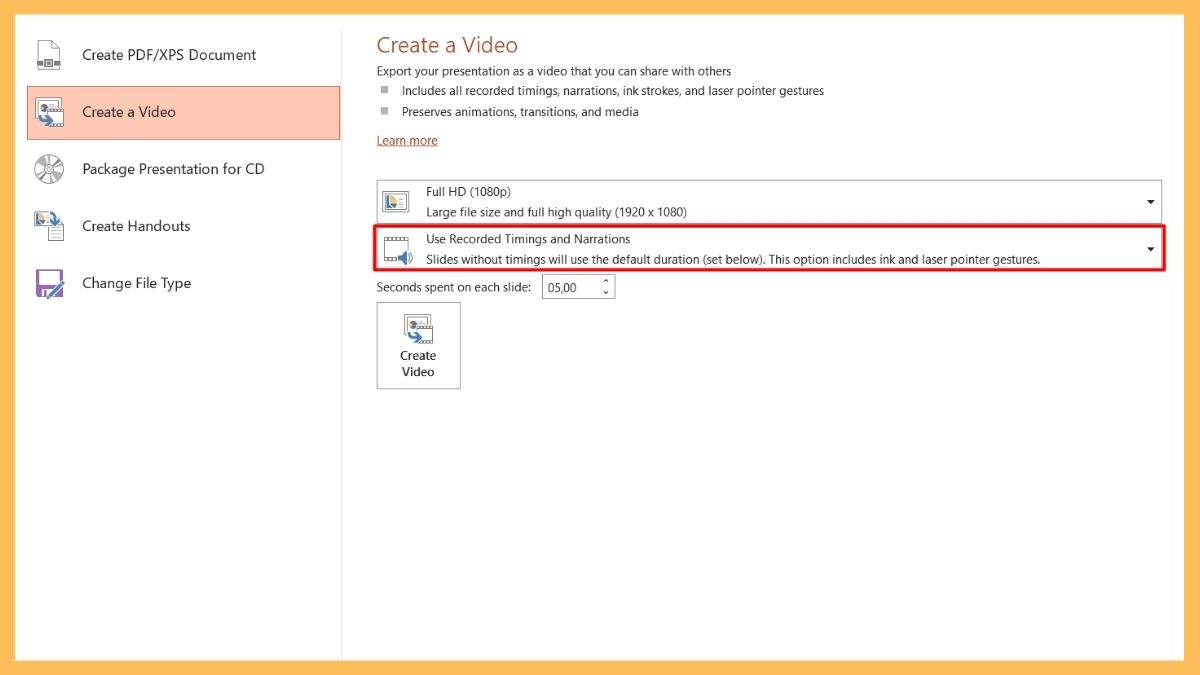Select Create Handouts from the sidebar
Screen dimensions: 1200x675
[136, 225]
